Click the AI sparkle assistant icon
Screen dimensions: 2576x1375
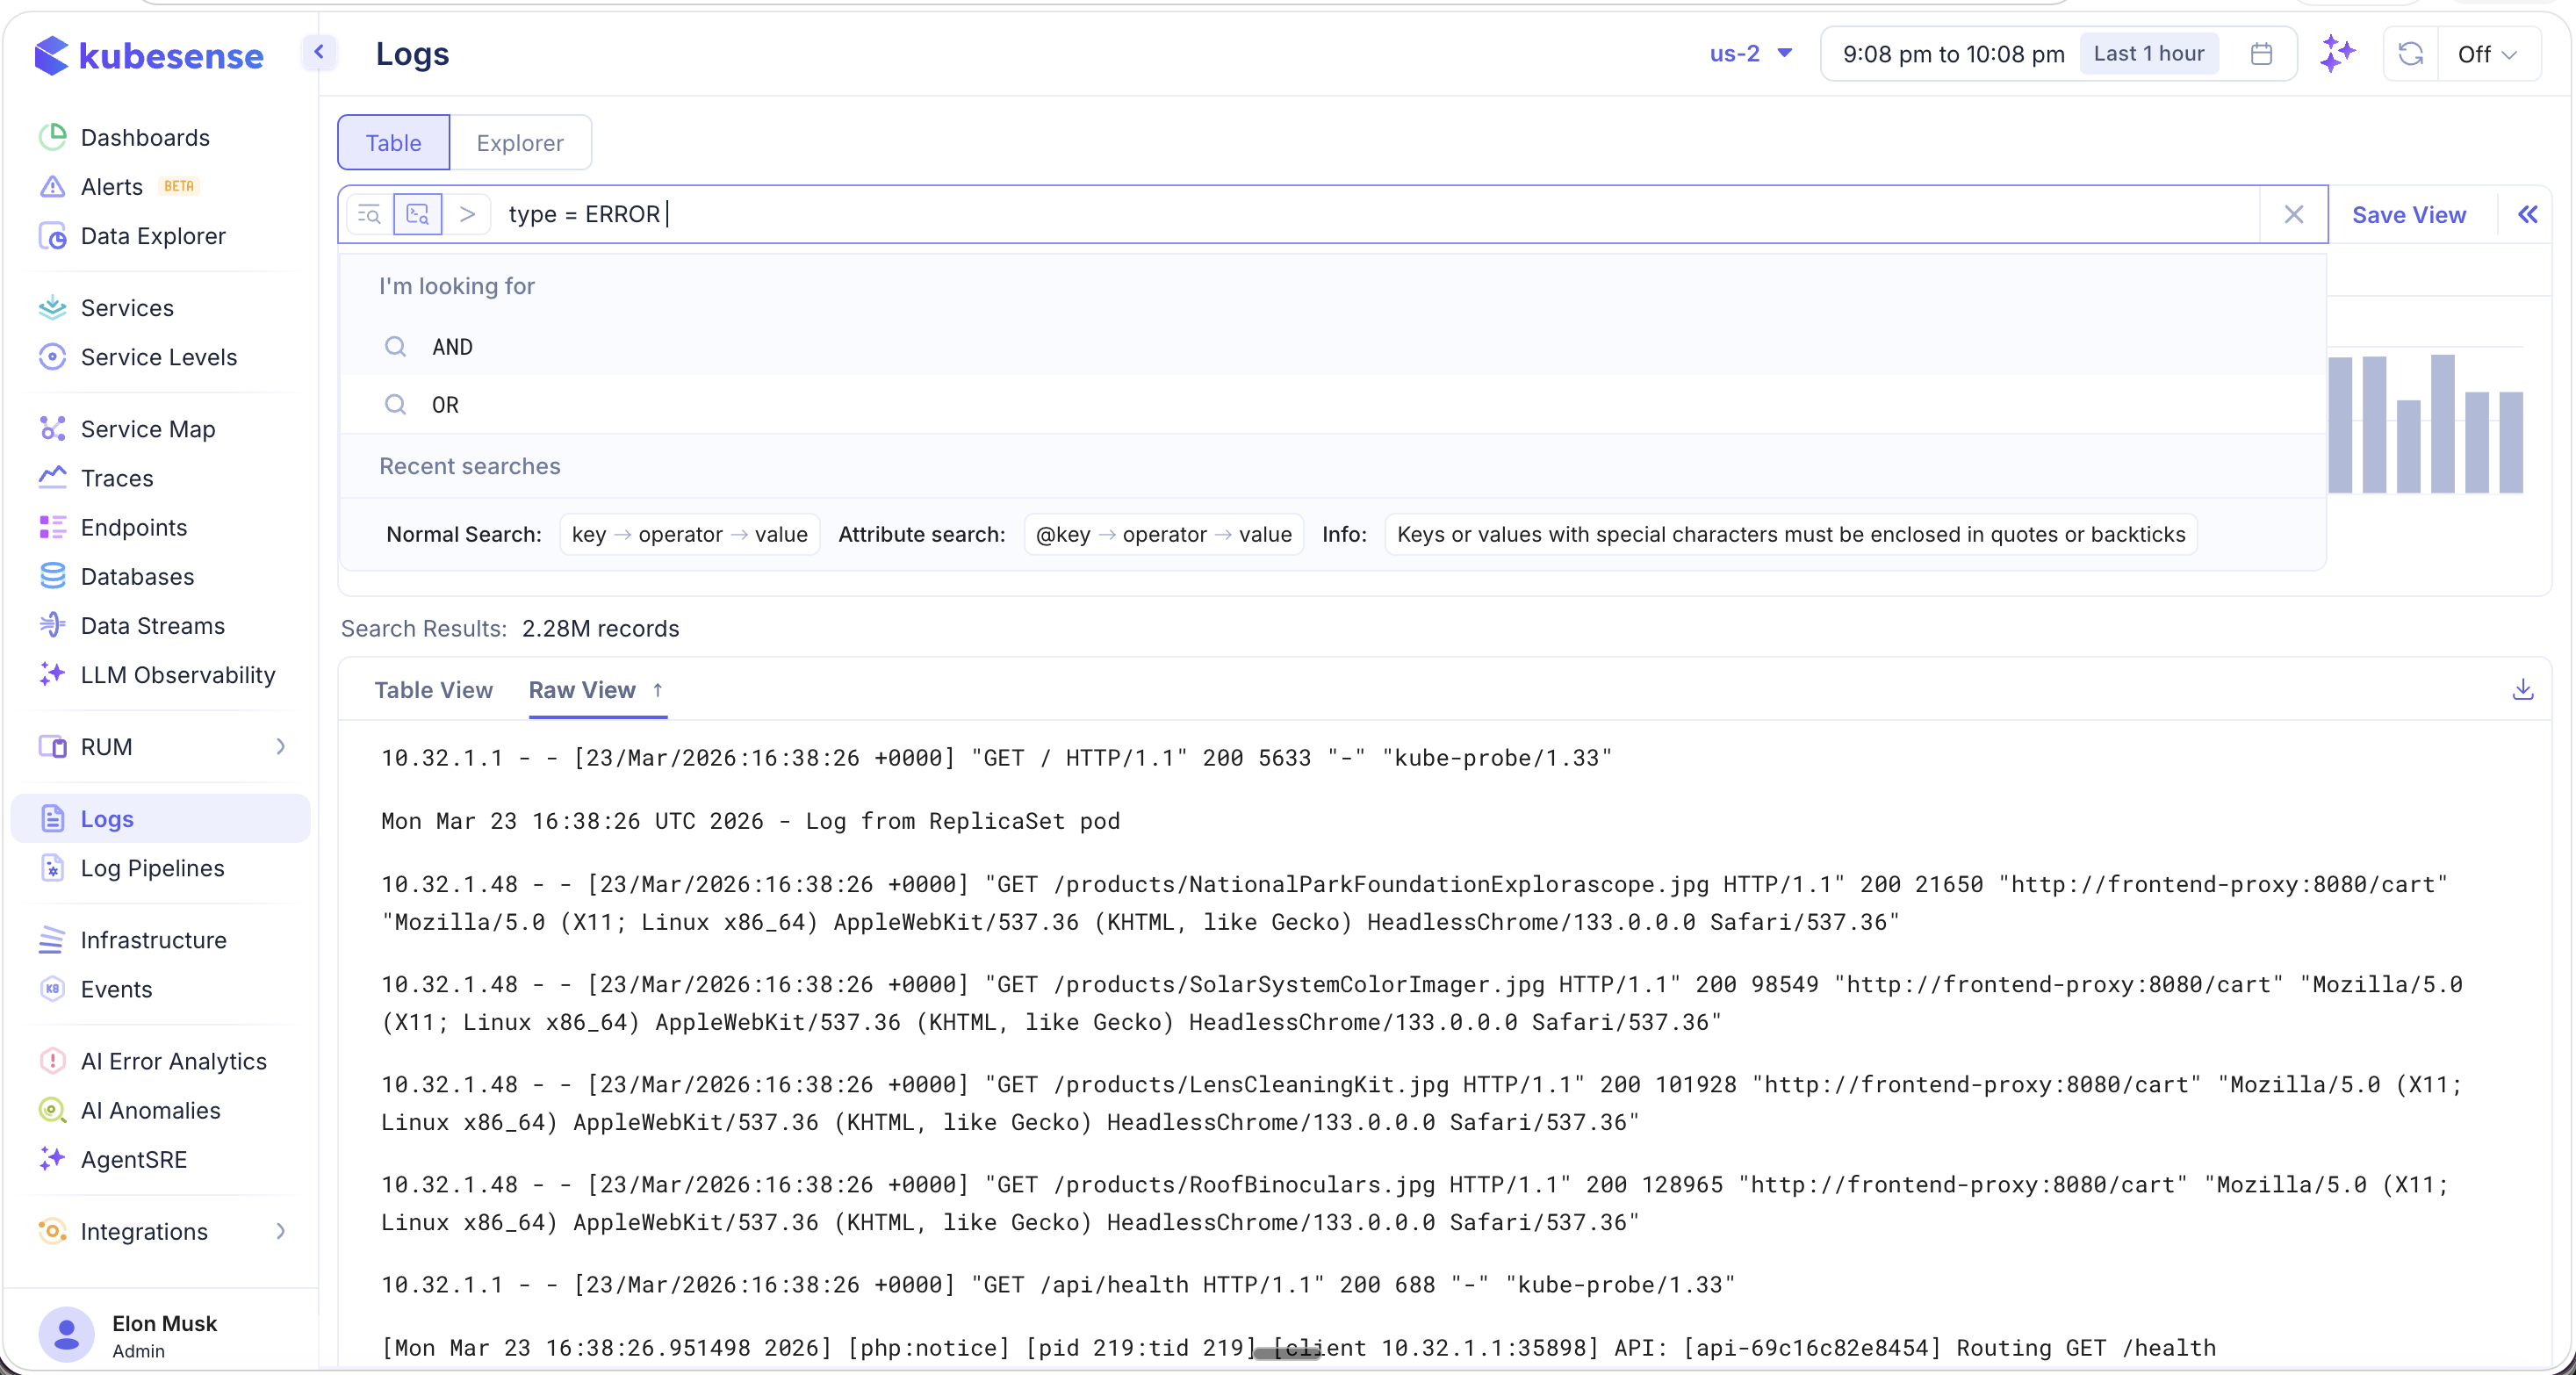pos(2337,53)
